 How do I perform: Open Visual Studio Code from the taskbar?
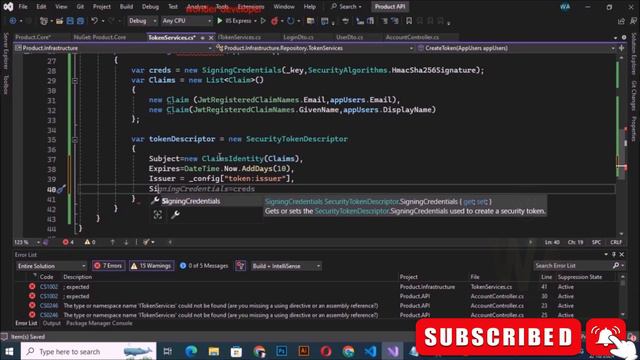click(x=370, y=351)
